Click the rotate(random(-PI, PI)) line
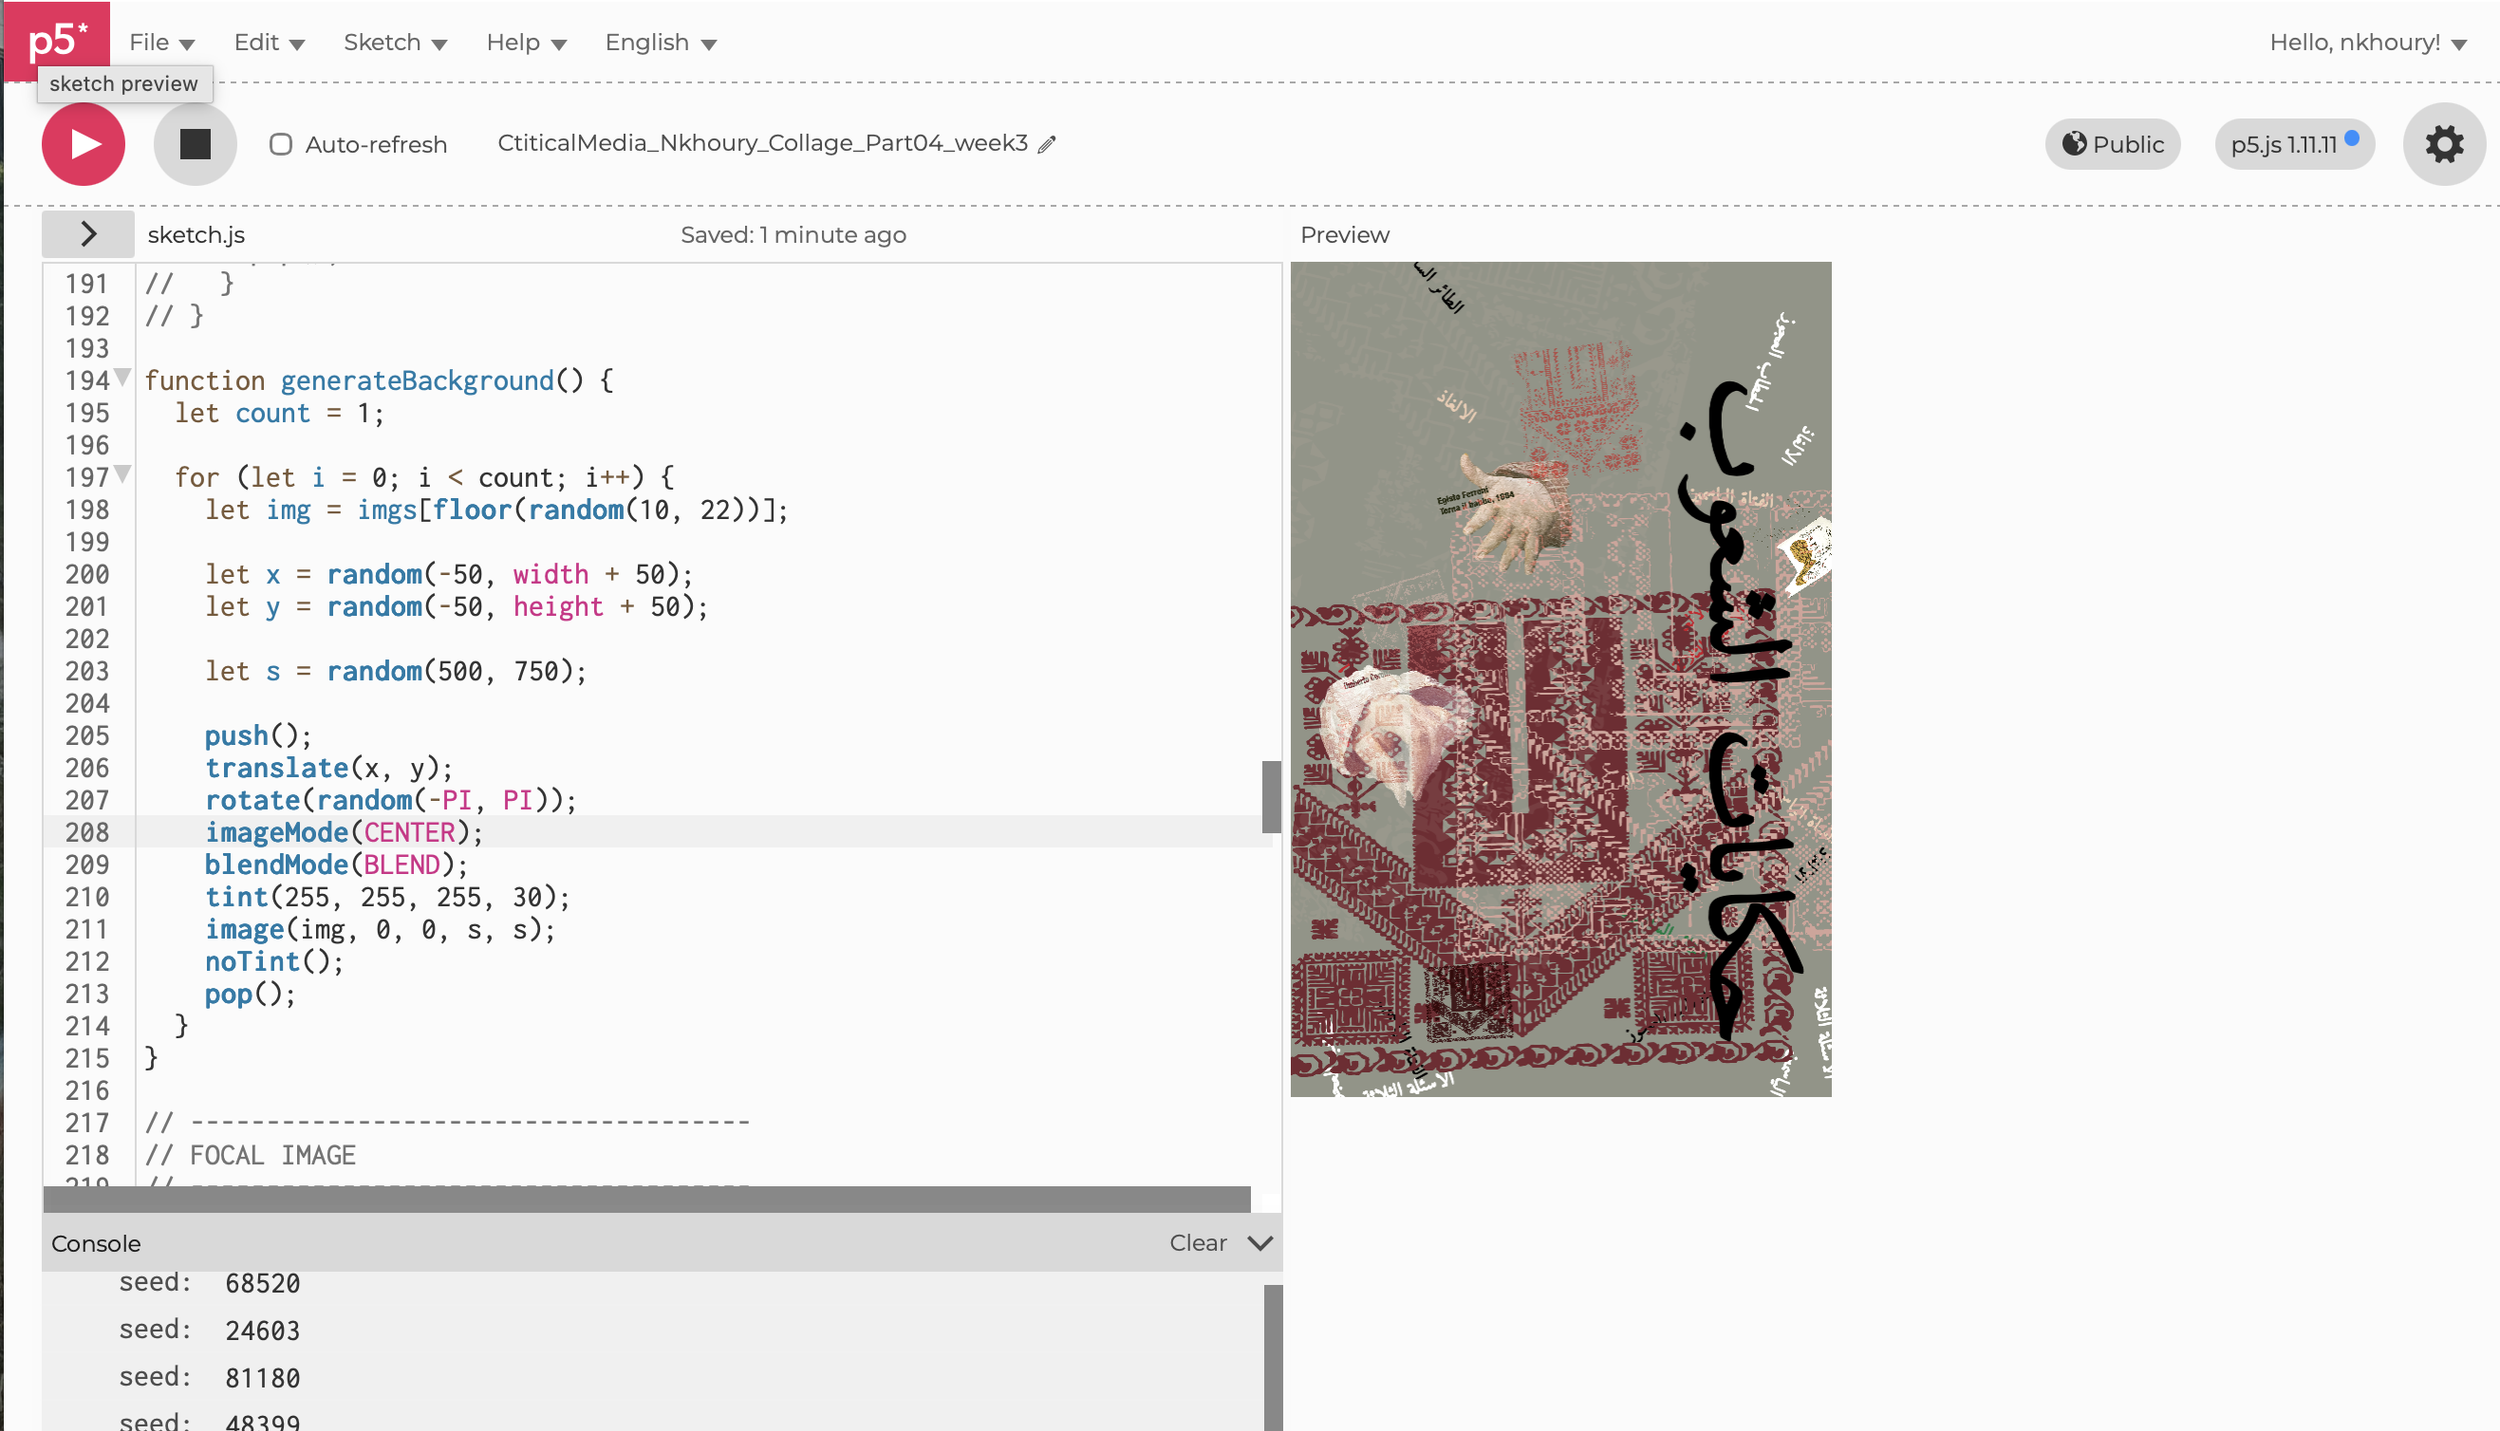2500x1431 pixels. pyautogui.click(x=391, y=800)
